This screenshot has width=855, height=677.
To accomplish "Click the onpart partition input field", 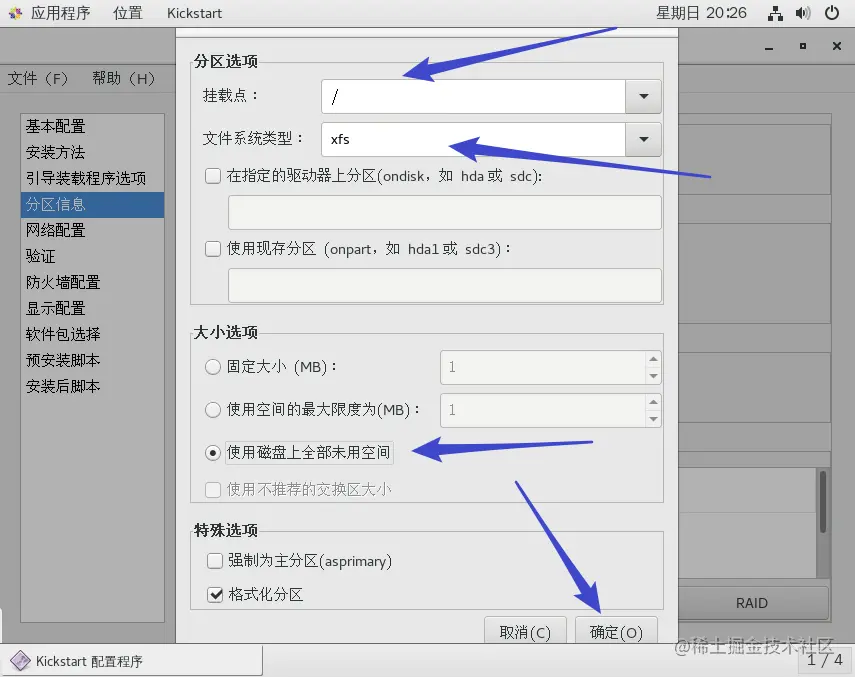I will (x=444, y=285).
